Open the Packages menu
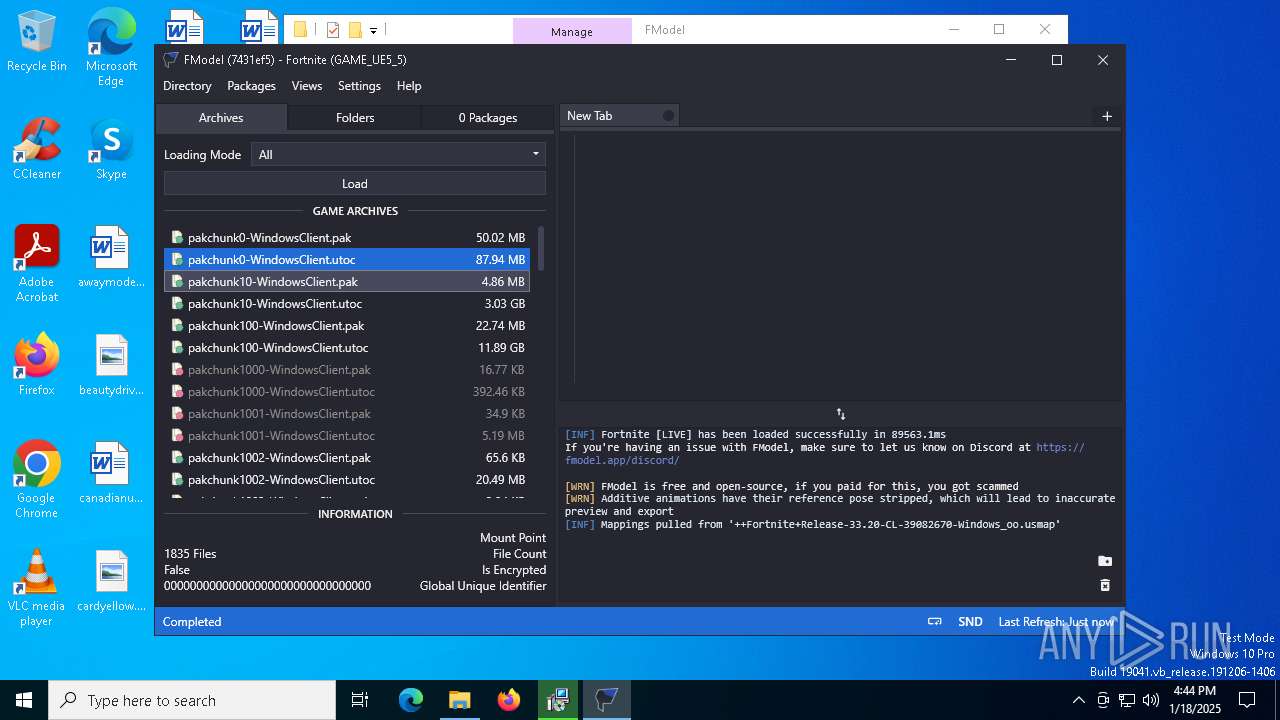1280x720 pixels. [x=251, y=86]
